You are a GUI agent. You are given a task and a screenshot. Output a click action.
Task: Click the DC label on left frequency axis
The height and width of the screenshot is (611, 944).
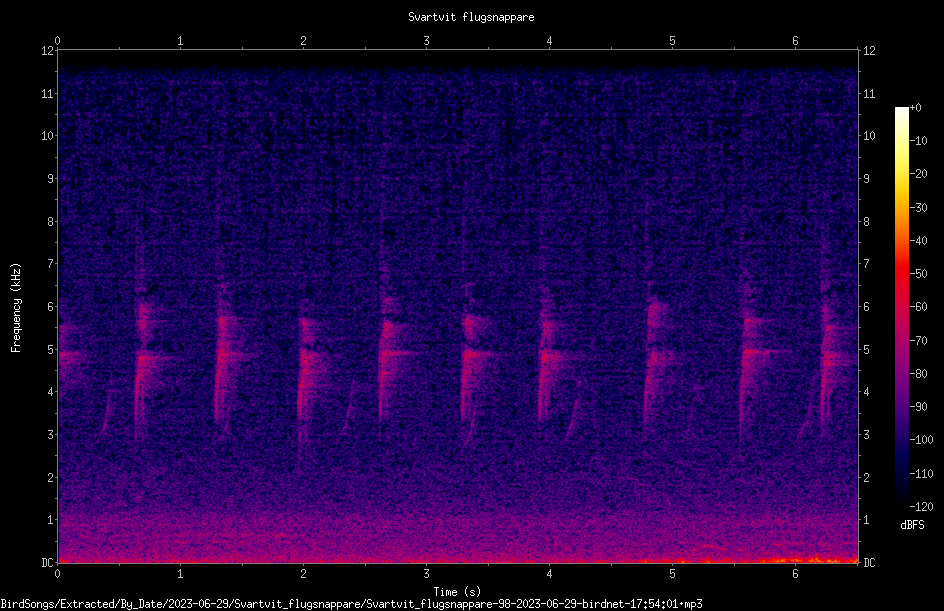(x=47, y=562)
